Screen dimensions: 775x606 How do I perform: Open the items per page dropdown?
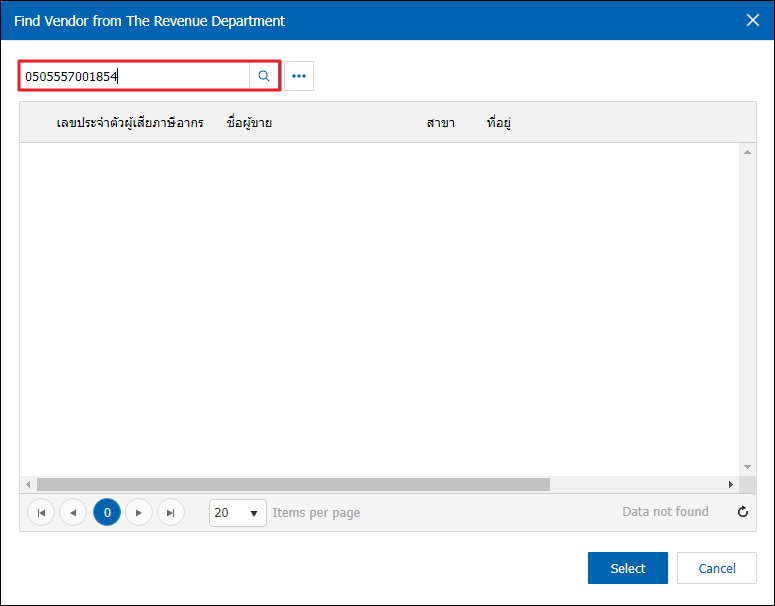click(x=238, y=513)
